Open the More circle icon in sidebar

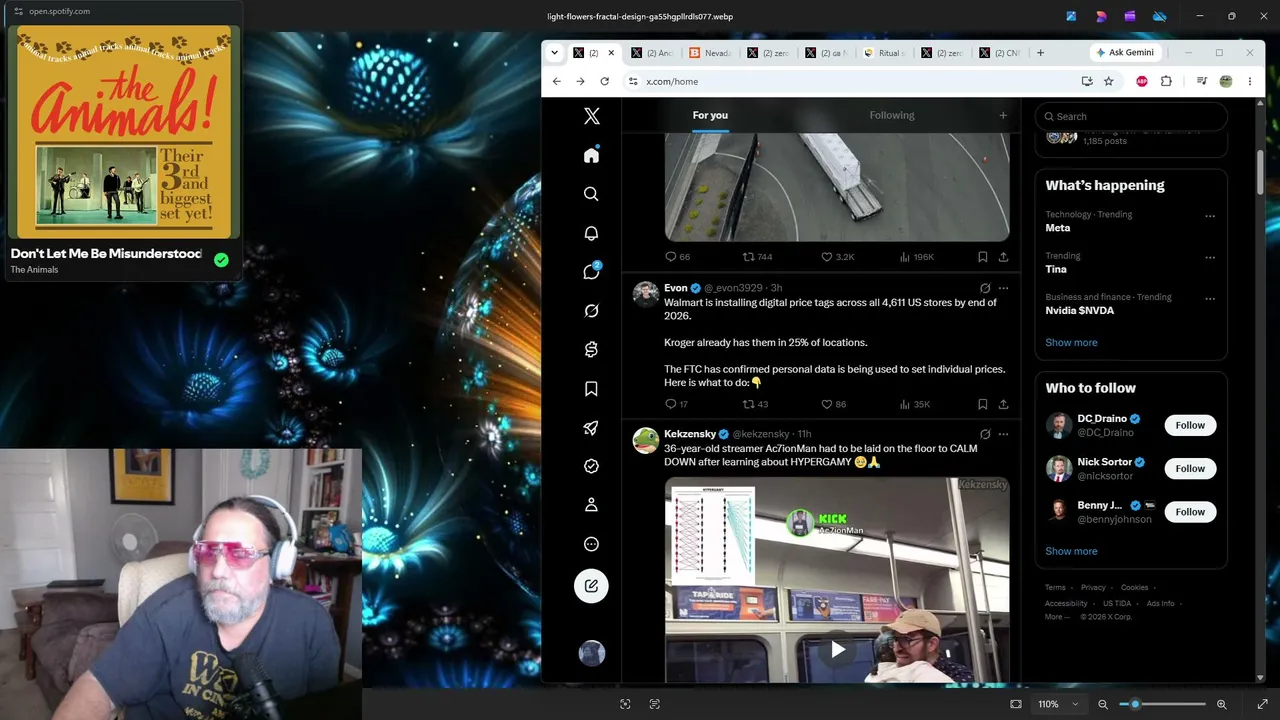point(592,544)
